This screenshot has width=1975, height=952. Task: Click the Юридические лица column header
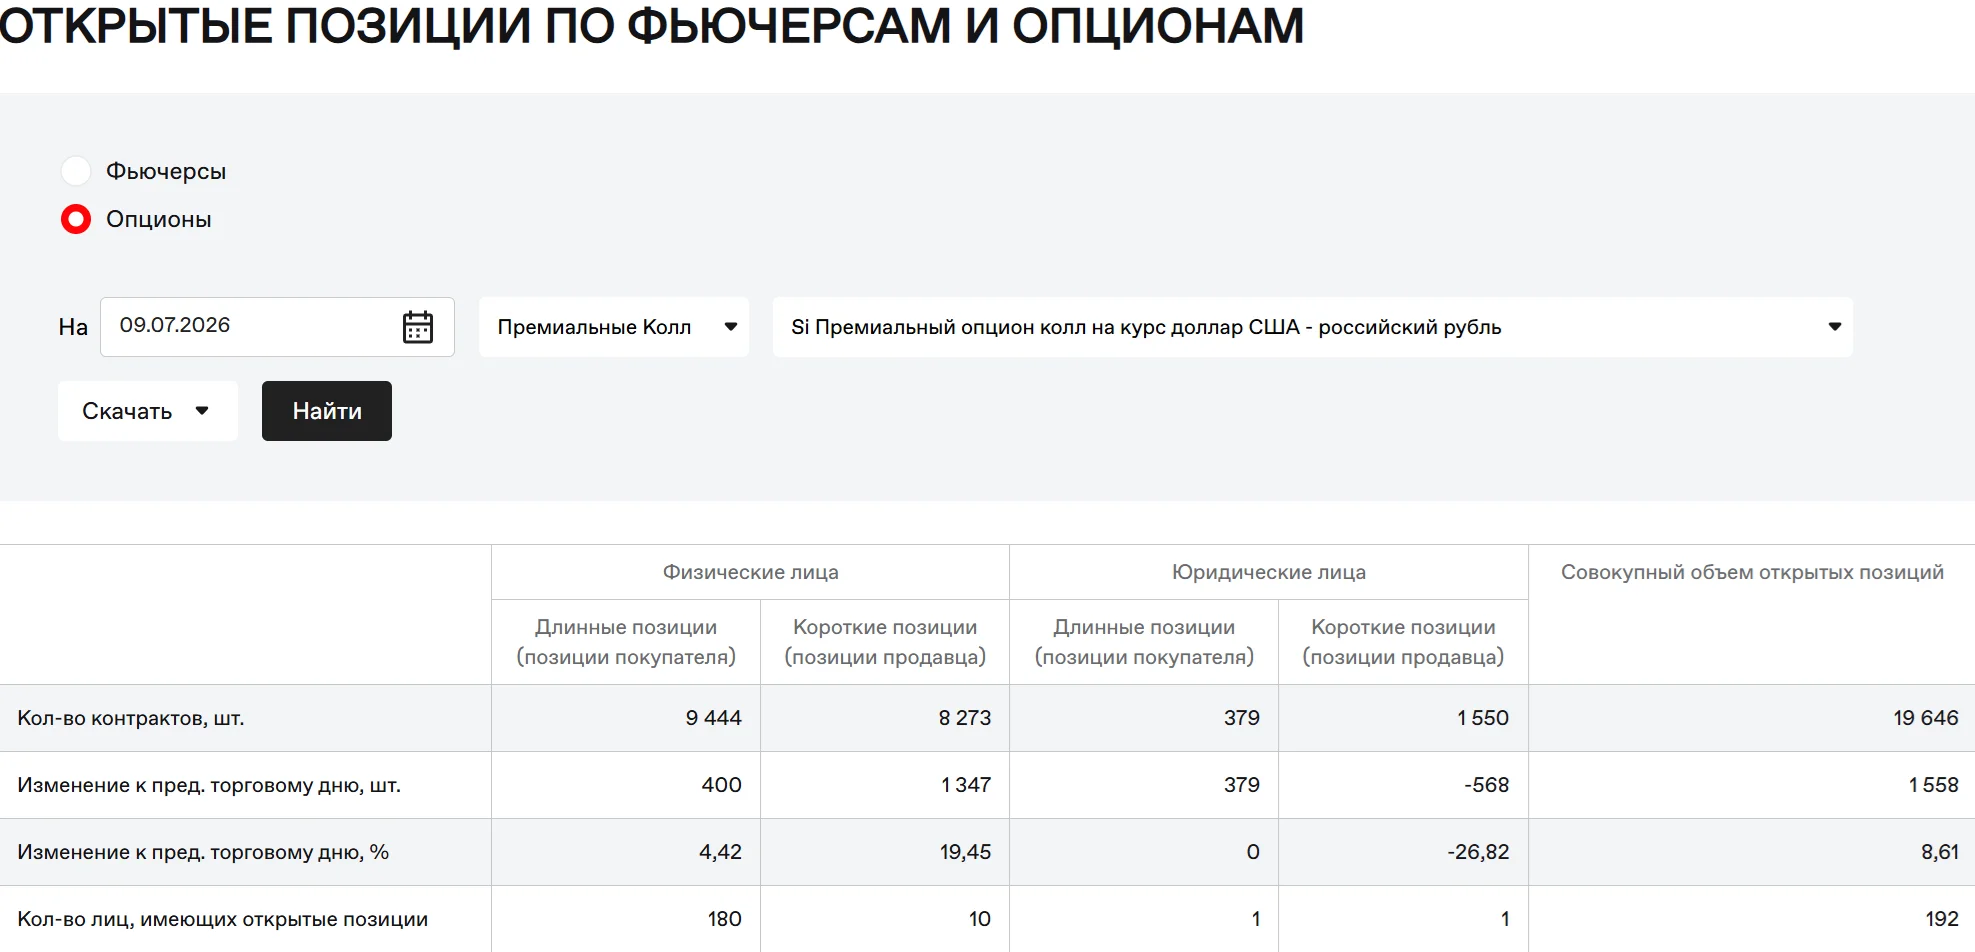[1269, 572]
